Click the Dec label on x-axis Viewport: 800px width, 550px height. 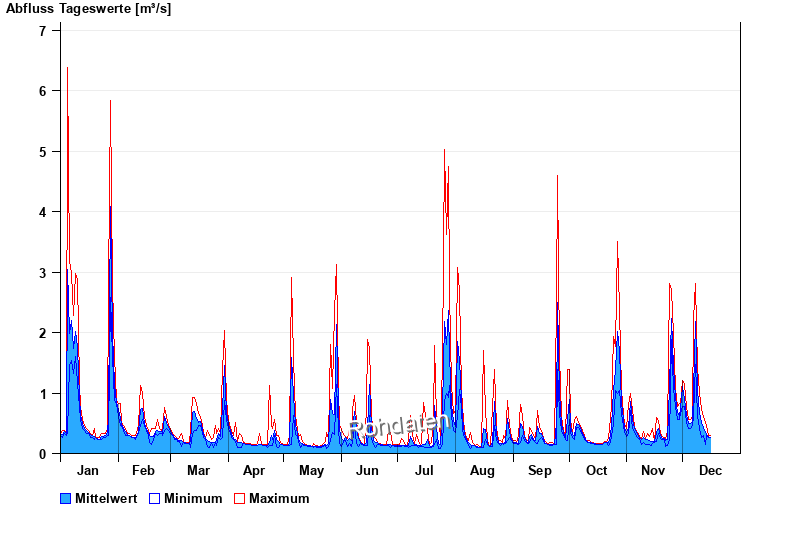[710, 470]
